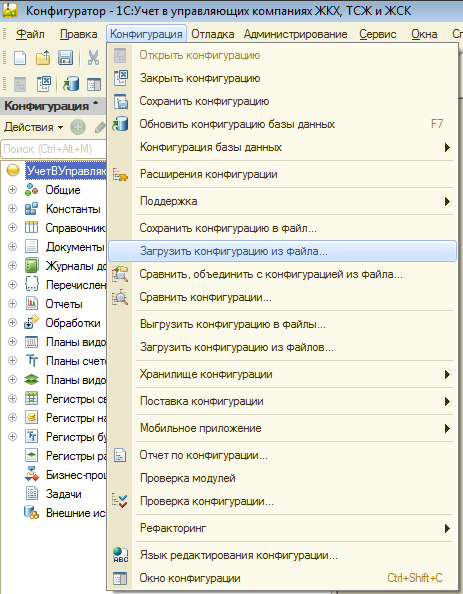Click the Задачи tree icon
Viewport: 463px width, 594px height.
pos(31,493)
